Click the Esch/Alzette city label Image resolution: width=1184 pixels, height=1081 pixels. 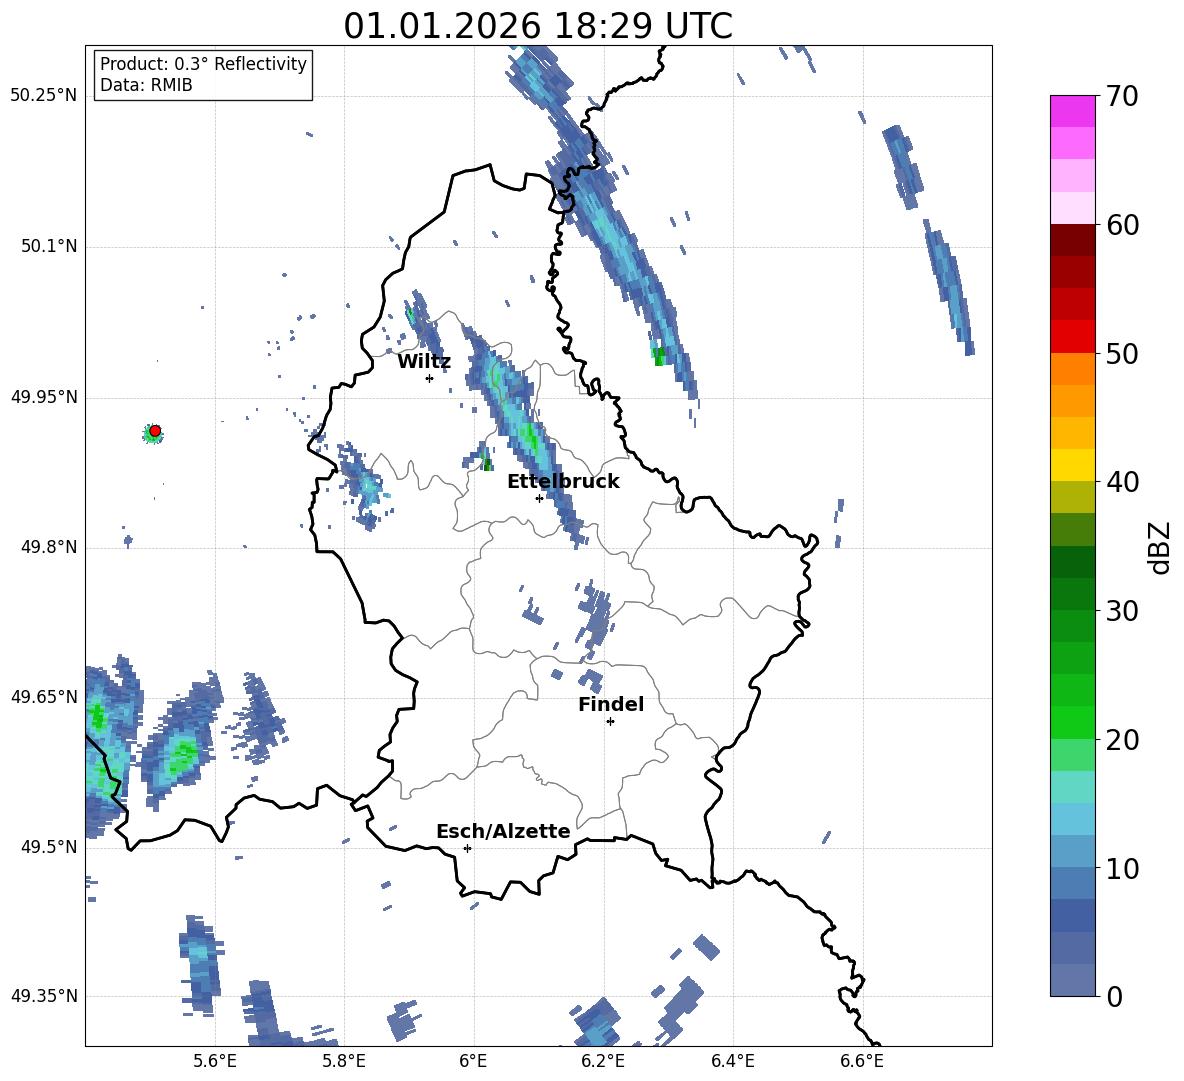[503, 831]
